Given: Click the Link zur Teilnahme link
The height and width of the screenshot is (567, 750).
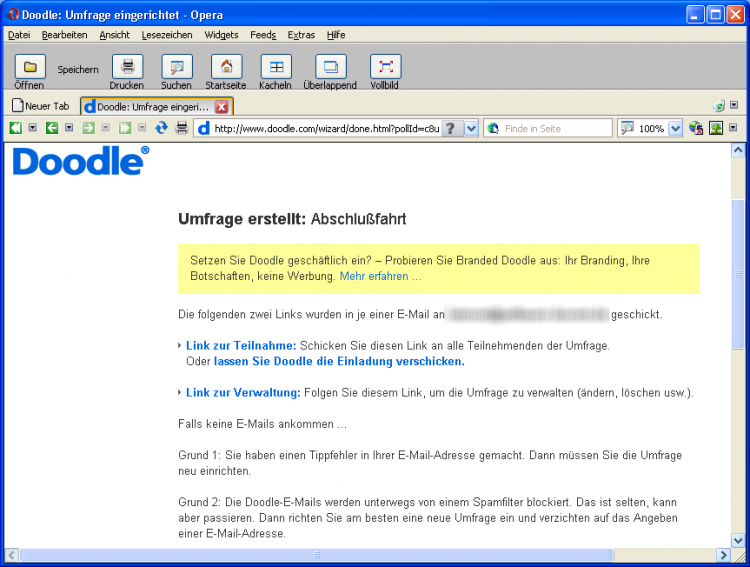Looking at the screenshot, I should [x=241, y=345].
